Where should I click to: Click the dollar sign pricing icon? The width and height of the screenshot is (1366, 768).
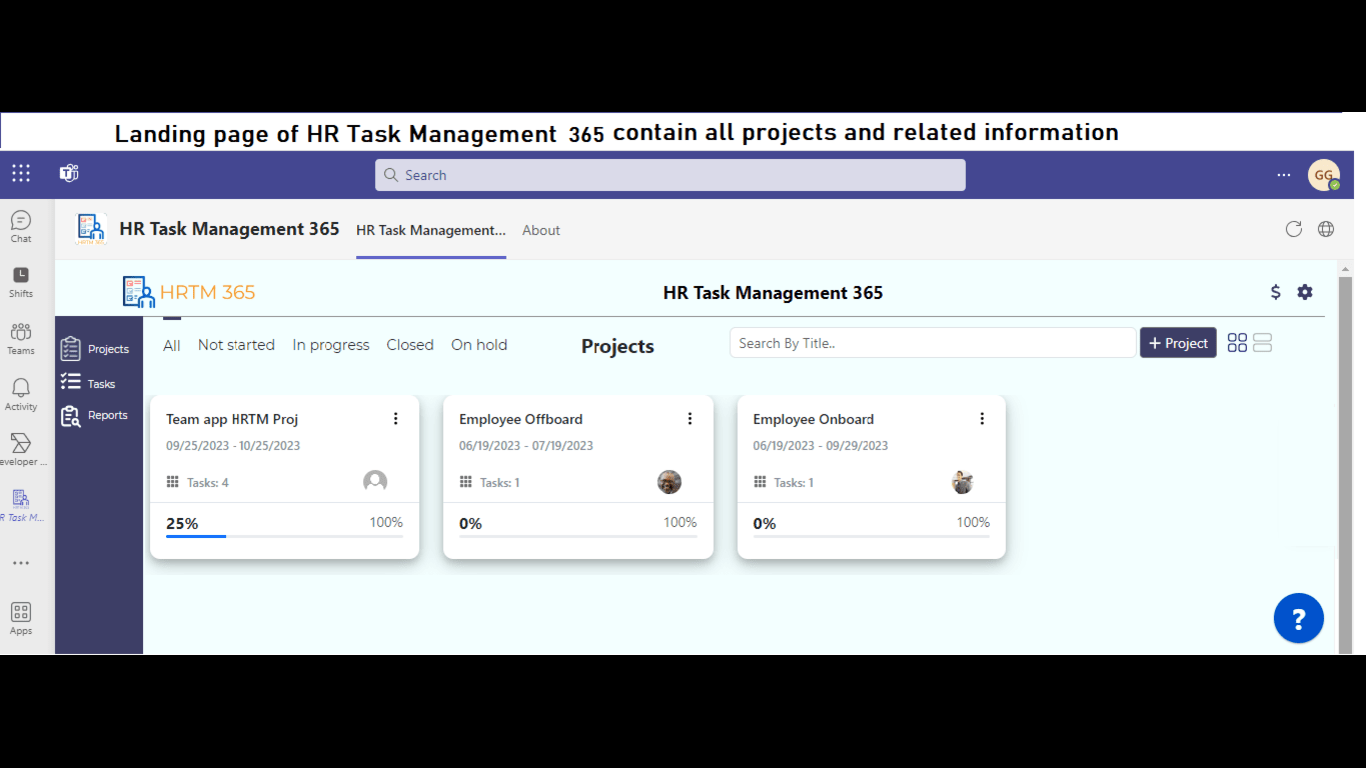1275,292
